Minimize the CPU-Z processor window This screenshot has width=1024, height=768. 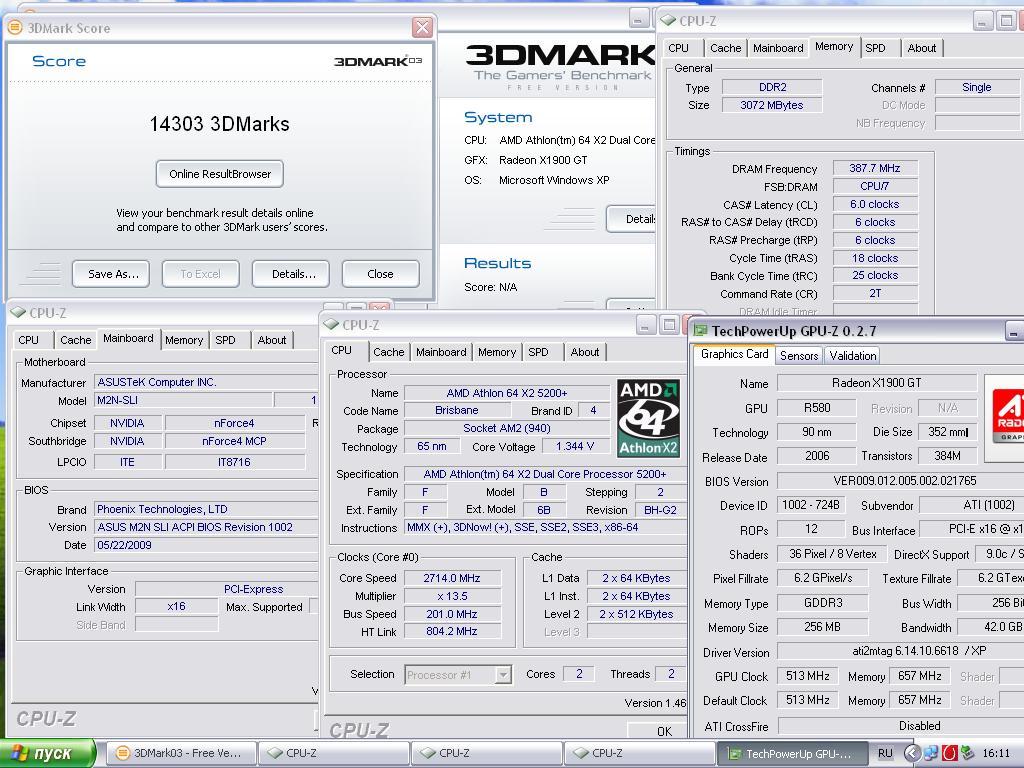[645, 325]
